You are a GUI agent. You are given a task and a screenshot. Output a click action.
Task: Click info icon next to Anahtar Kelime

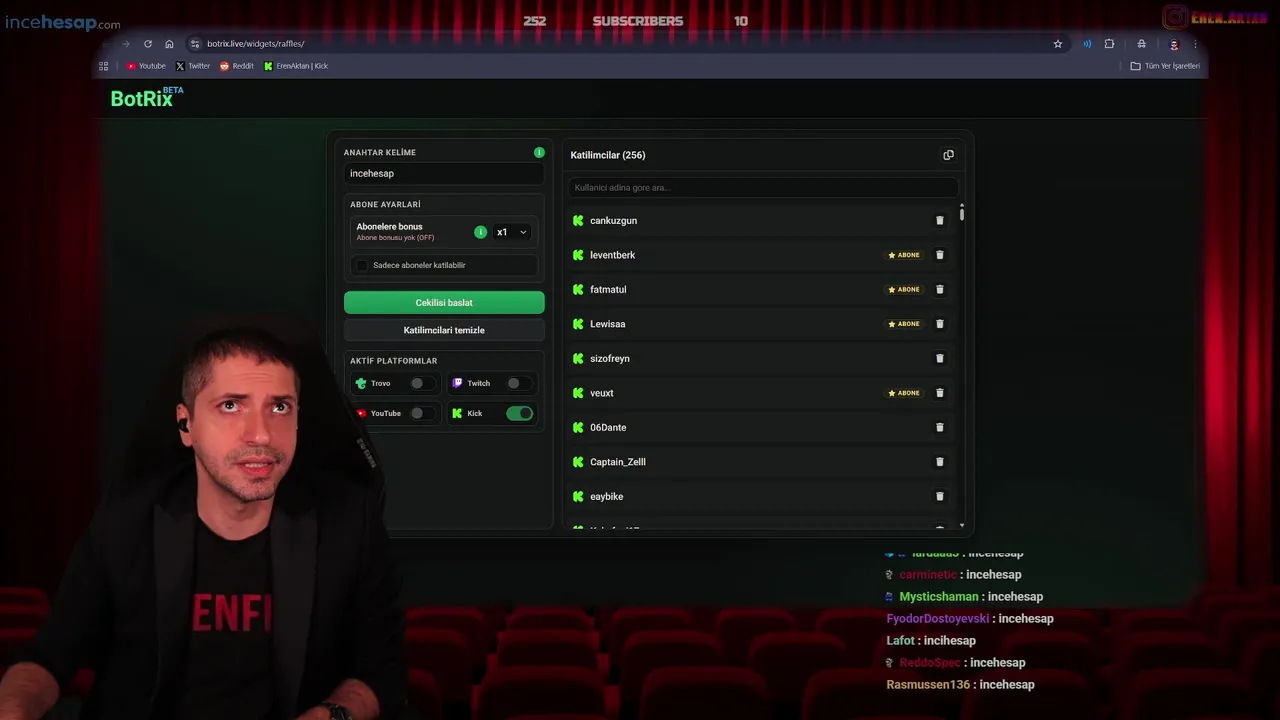[539, 152]
